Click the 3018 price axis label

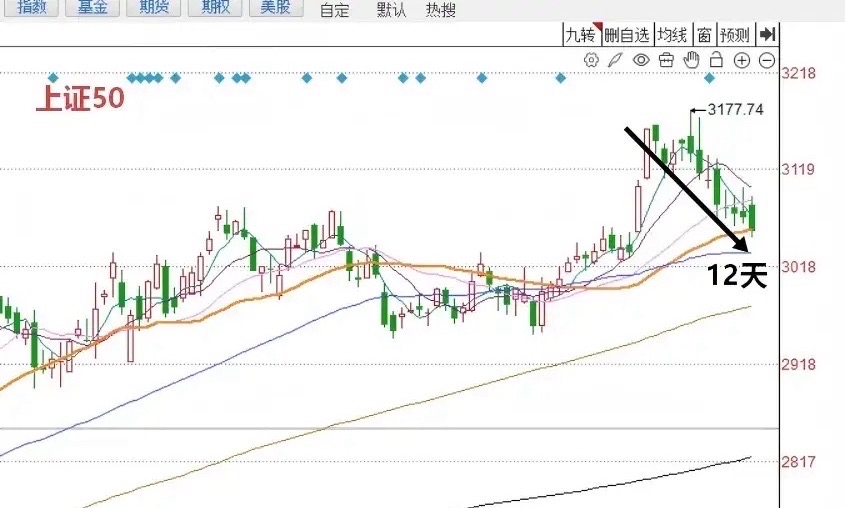pos(799,267)
